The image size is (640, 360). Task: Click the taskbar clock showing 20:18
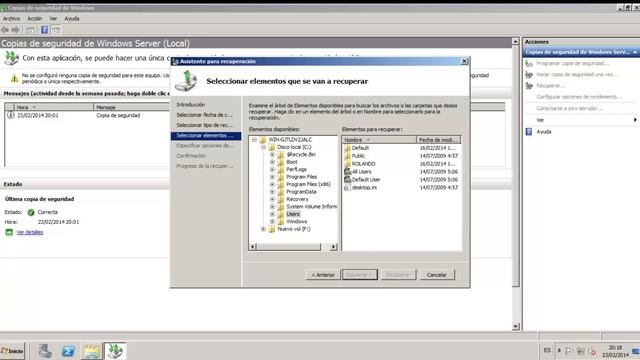tap(615, 351)
